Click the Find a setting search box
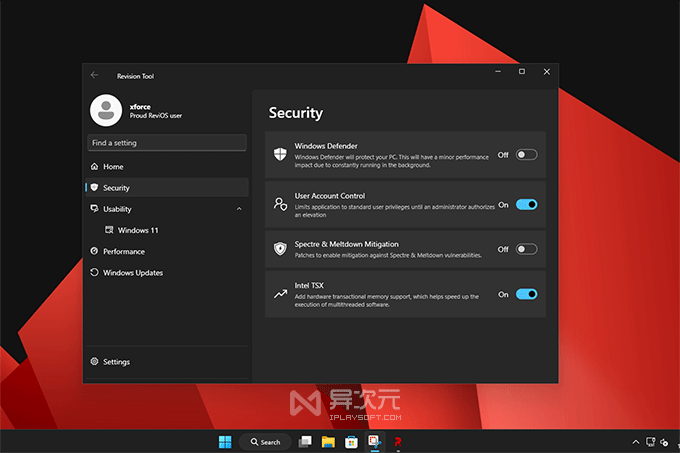Screen dimensions: 680x453 (166, 143)
